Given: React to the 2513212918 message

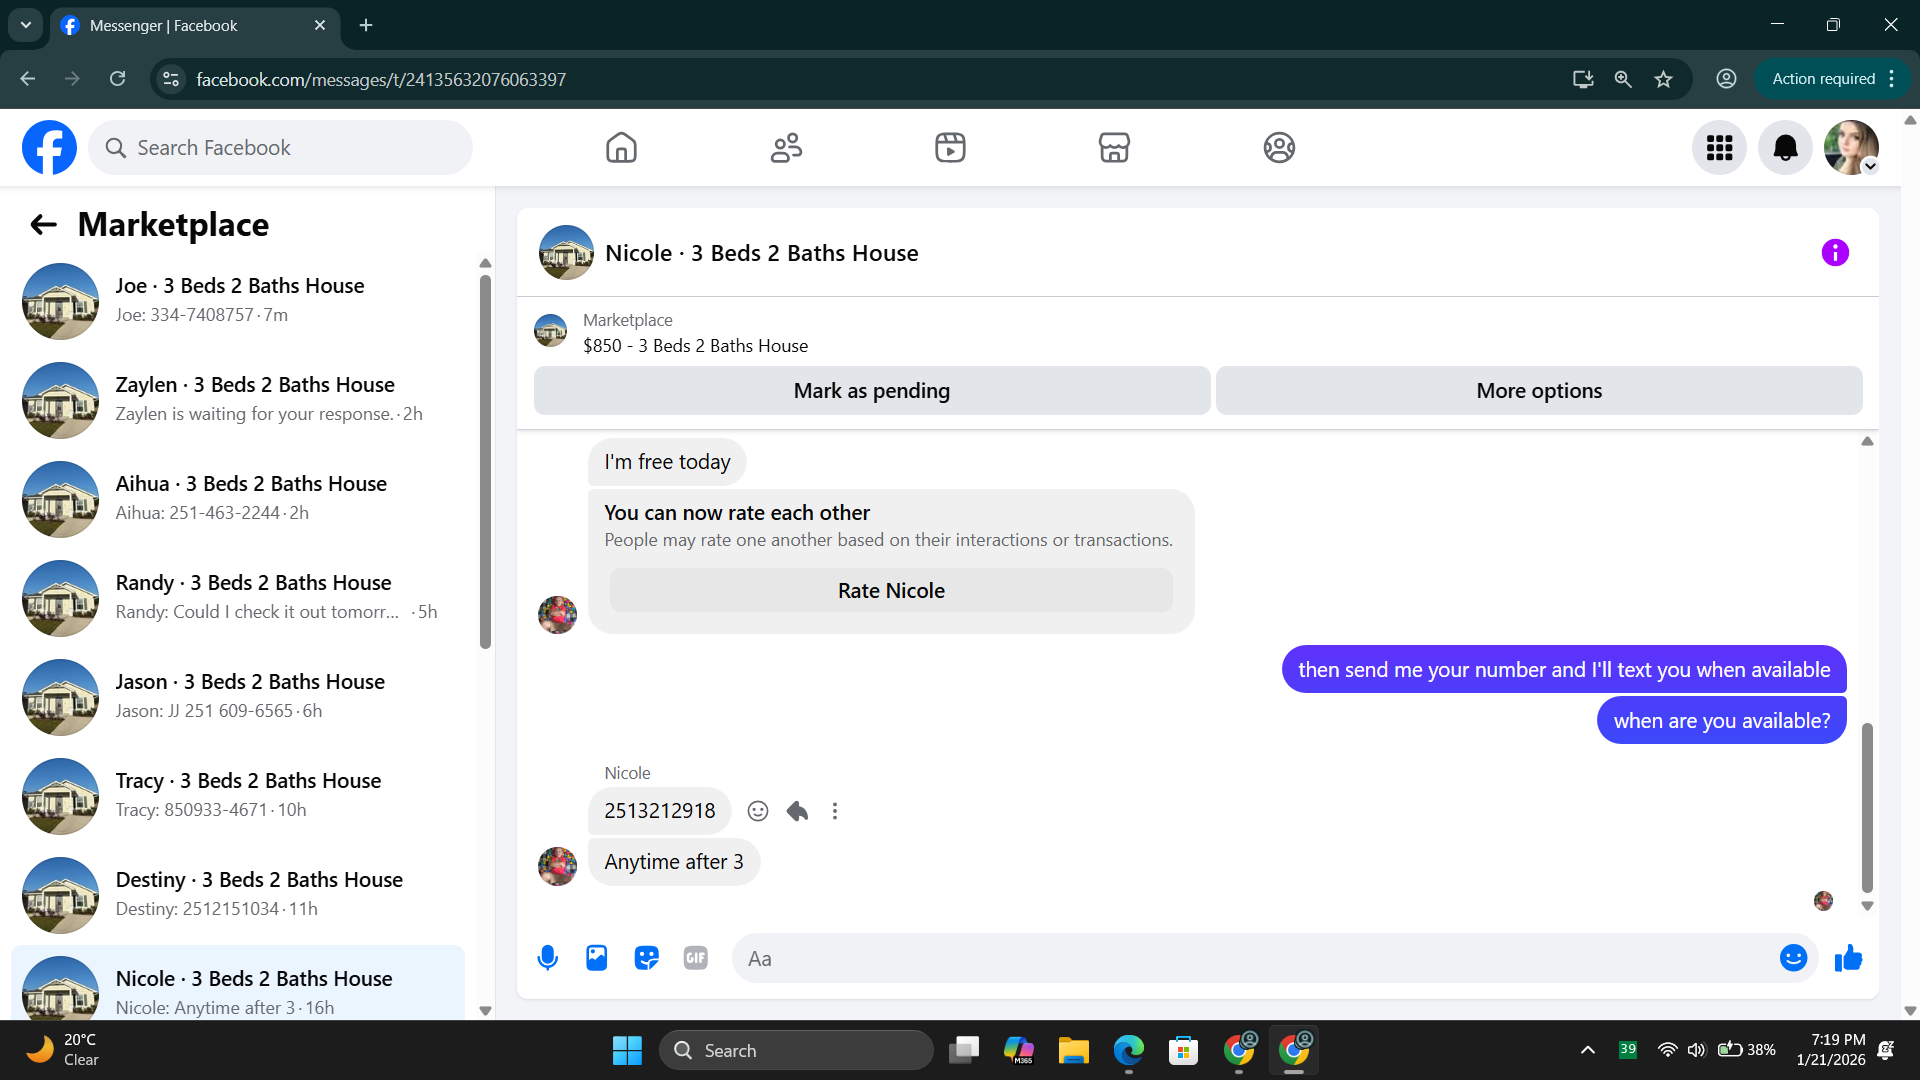Looking at the screenshot, I should tap(758, 811).
